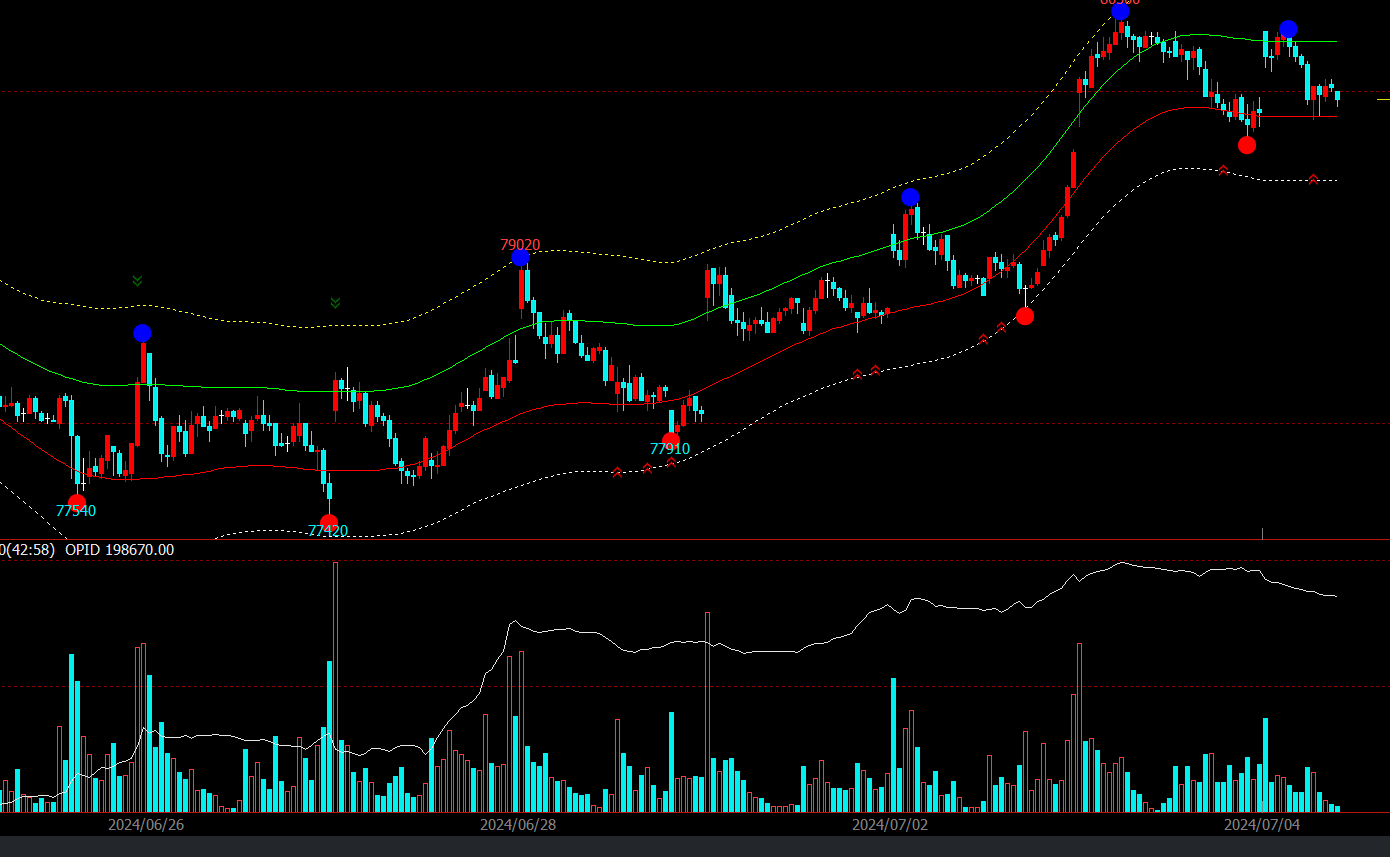Select the 2024/07/04 date label
Image resolution: width=1390 pixels, height=857 pixels.
(1263, 825)
